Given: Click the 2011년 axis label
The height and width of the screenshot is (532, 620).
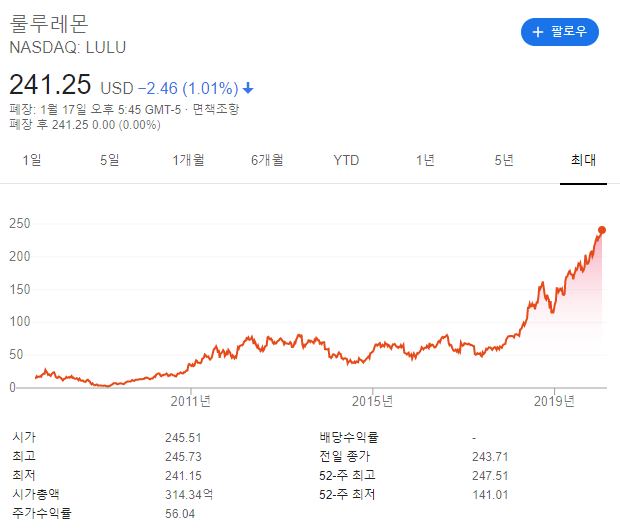Looking at the screenshot, I should [191, 401].
